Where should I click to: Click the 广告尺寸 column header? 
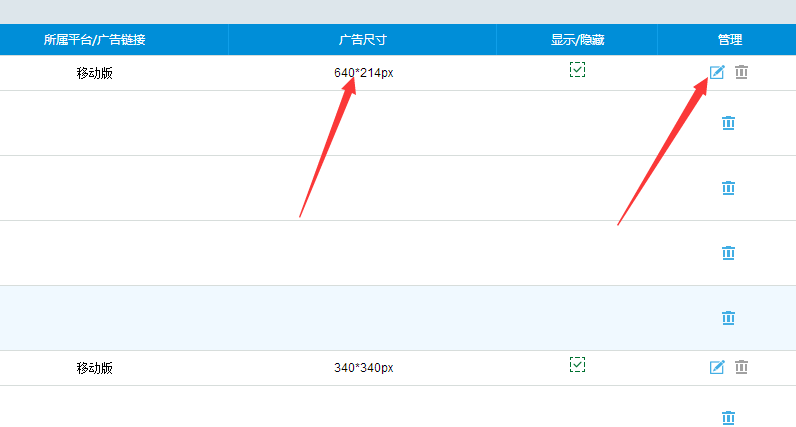[x=362, y=40]
